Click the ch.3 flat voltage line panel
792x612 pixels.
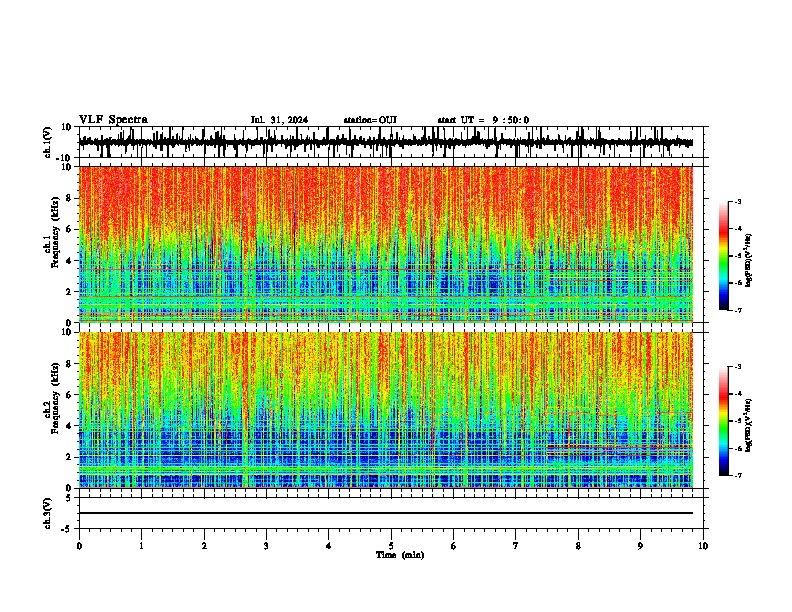(391, 513)
